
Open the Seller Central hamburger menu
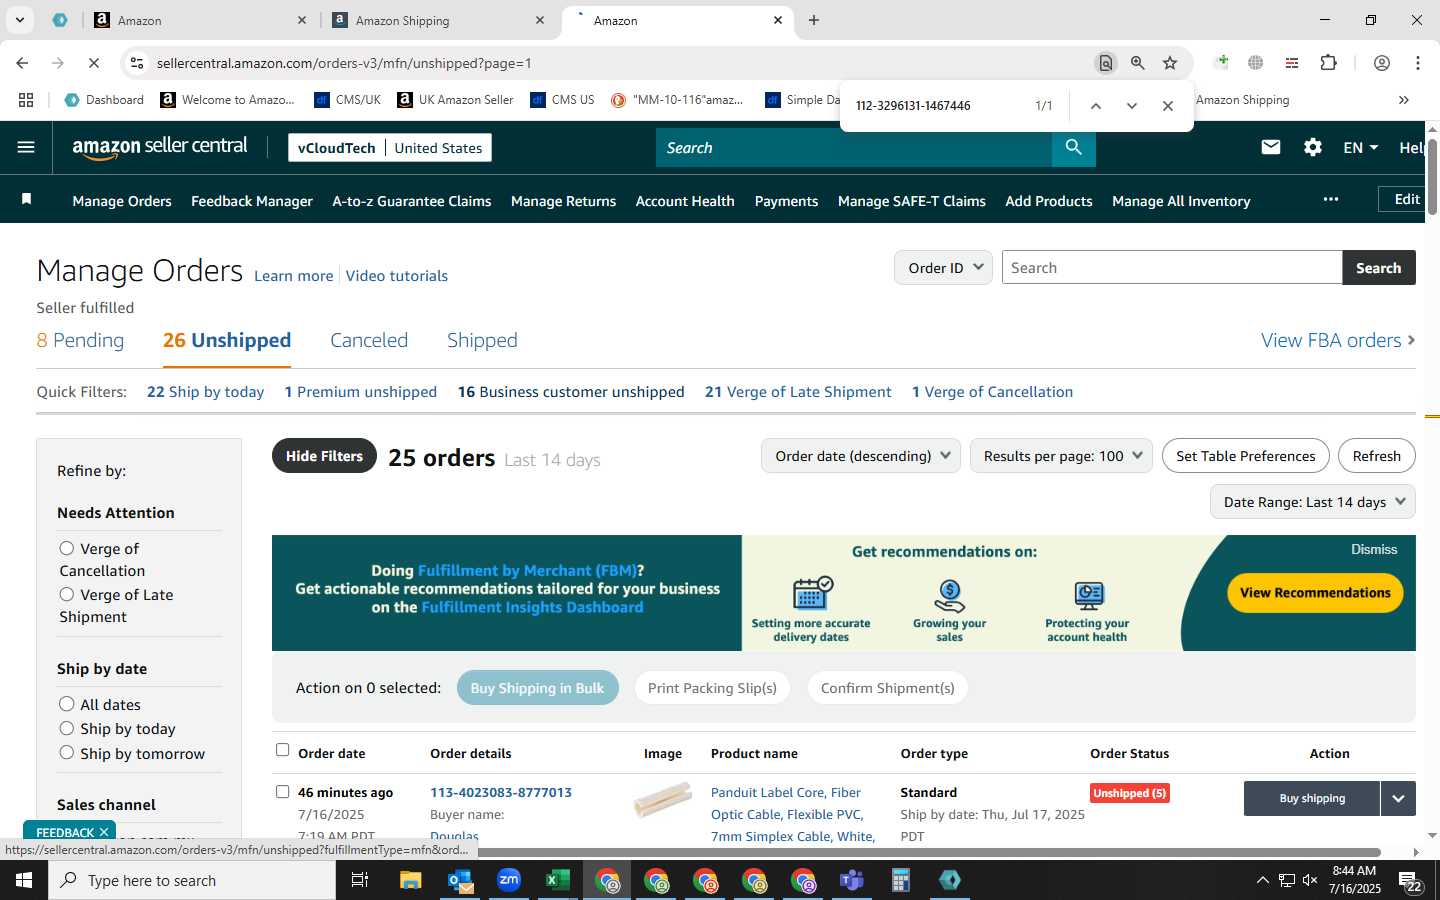pos(26,147)
